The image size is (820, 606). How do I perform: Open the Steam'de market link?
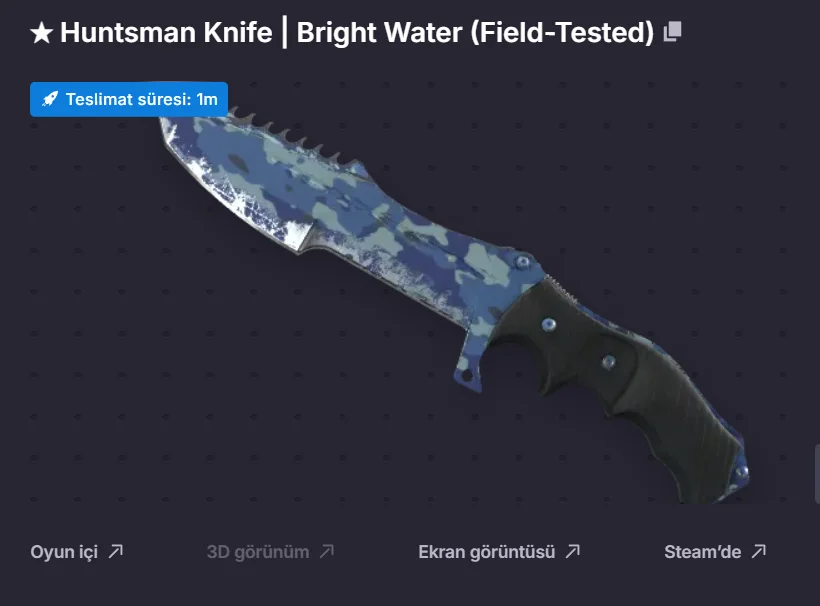715,552
